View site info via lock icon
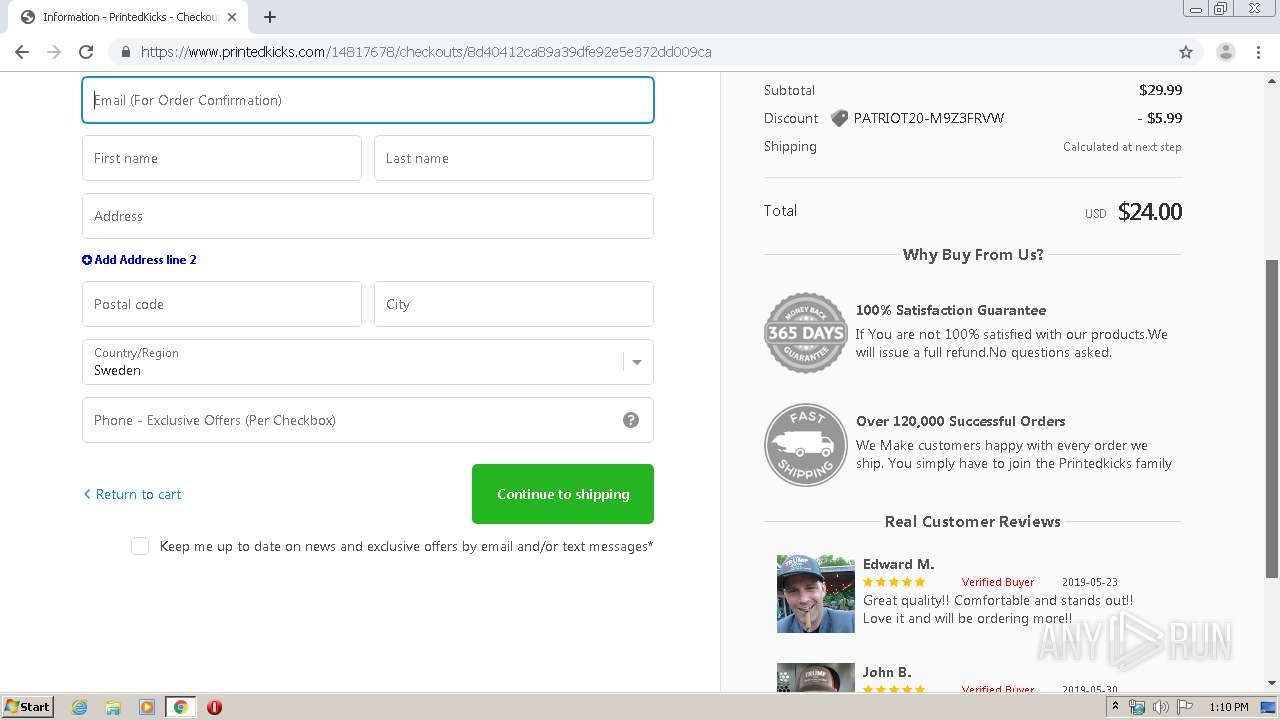 pyautogui.click(x=126, y=52)
